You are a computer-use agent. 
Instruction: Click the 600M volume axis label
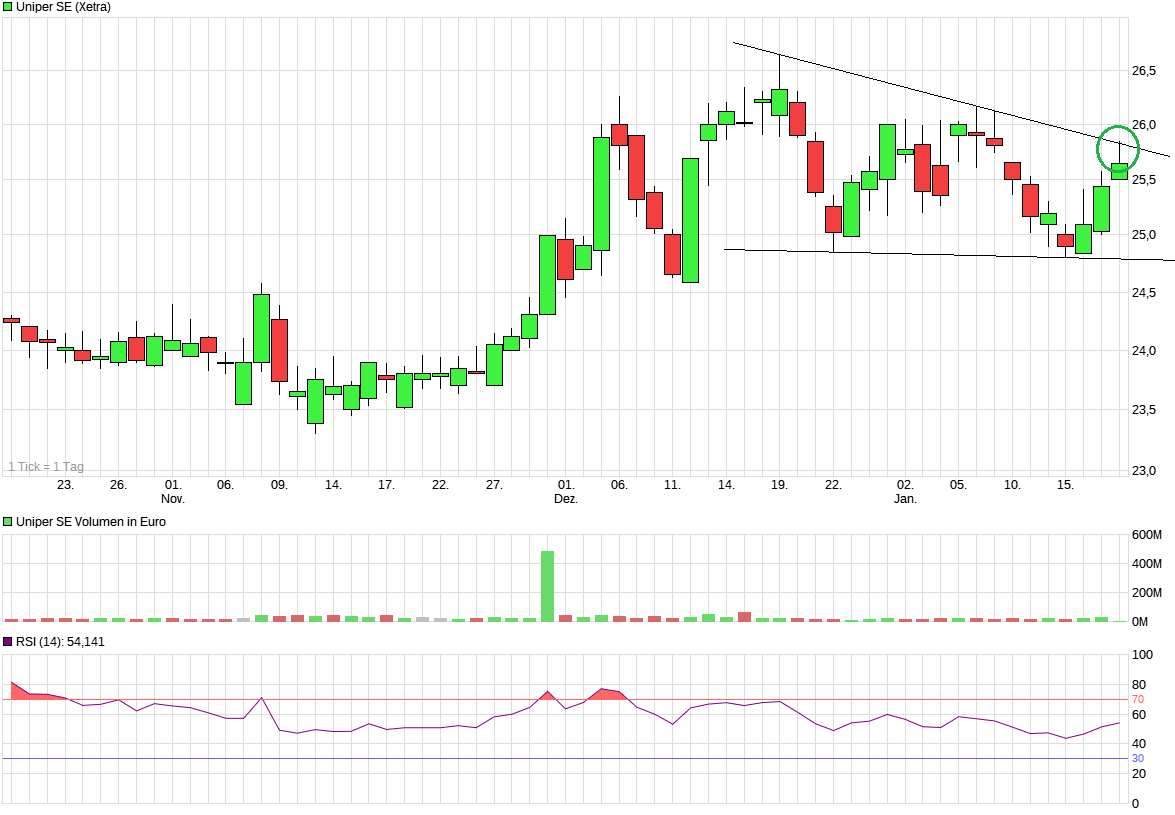(1147, 535)
